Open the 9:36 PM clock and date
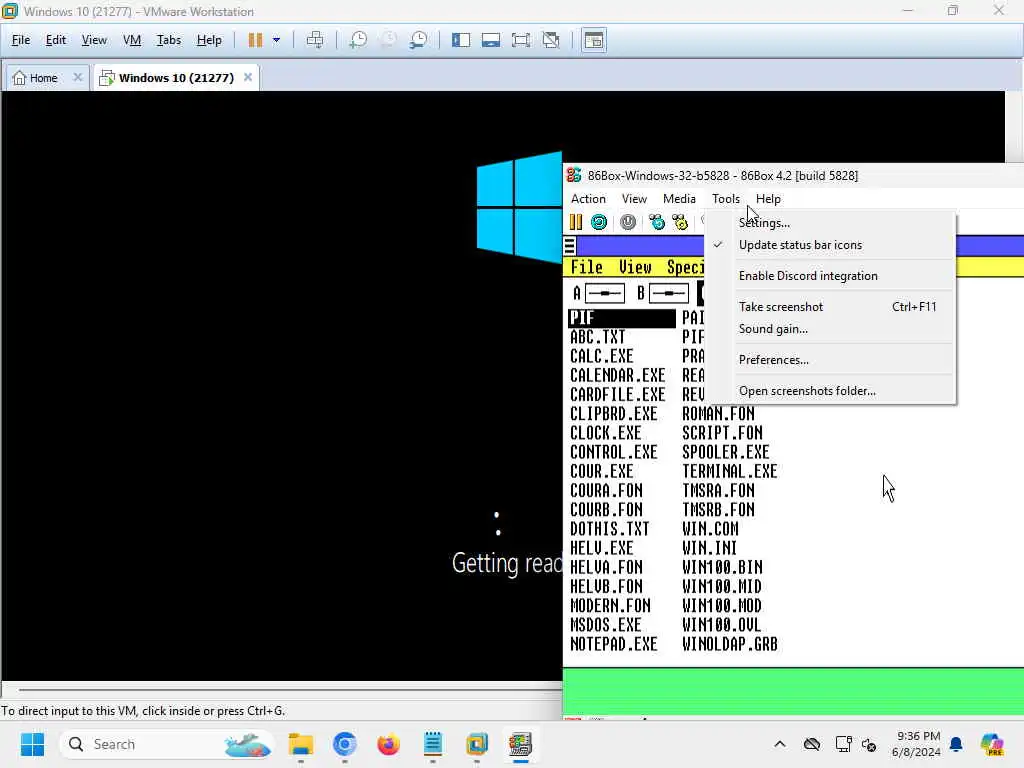This screenshot has height=768, width=1024. click(917, 744)
